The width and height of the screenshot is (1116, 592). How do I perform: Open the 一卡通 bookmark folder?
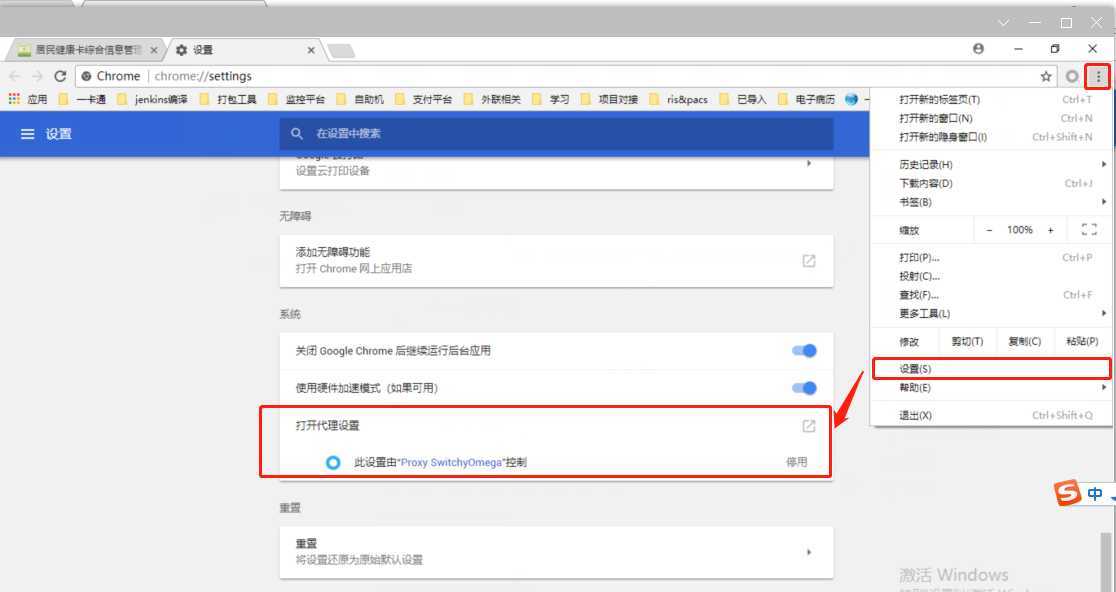tap(83, 99)
